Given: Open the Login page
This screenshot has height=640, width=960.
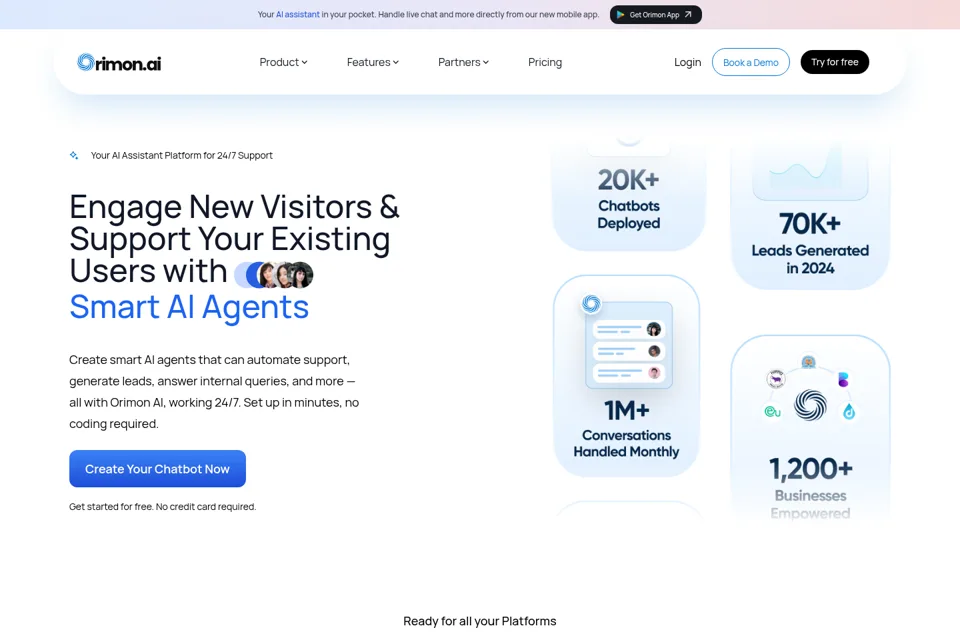Looking at the screenshot, I should point(688,62).
